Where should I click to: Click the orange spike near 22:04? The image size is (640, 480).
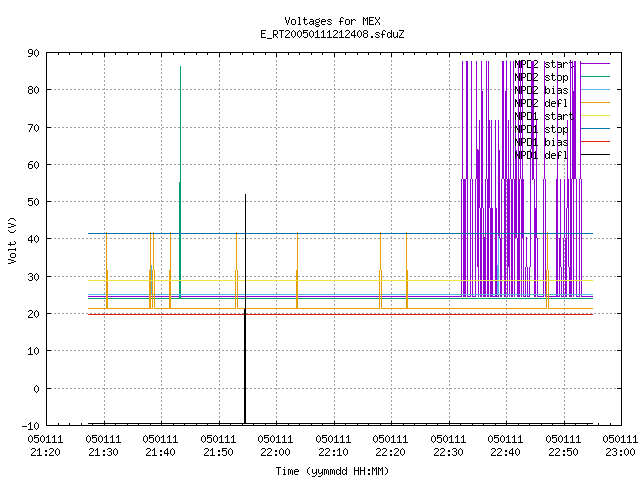point(297,270)
